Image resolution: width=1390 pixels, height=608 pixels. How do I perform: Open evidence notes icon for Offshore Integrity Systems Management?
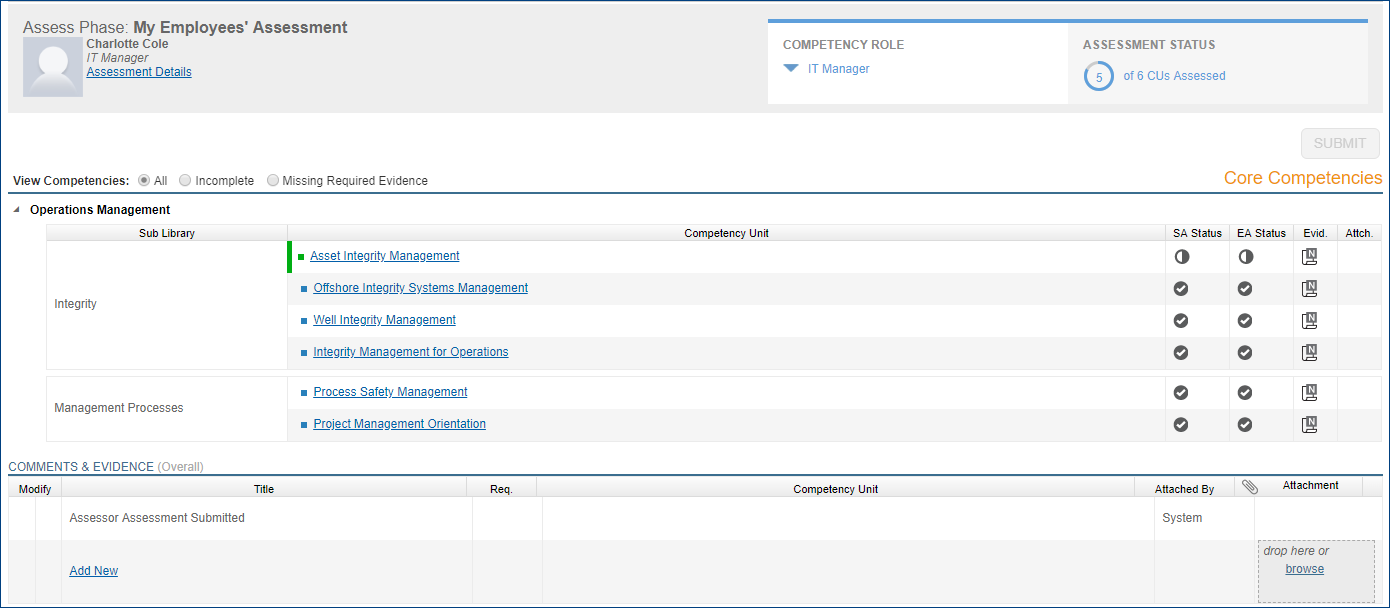(1309, 289)
